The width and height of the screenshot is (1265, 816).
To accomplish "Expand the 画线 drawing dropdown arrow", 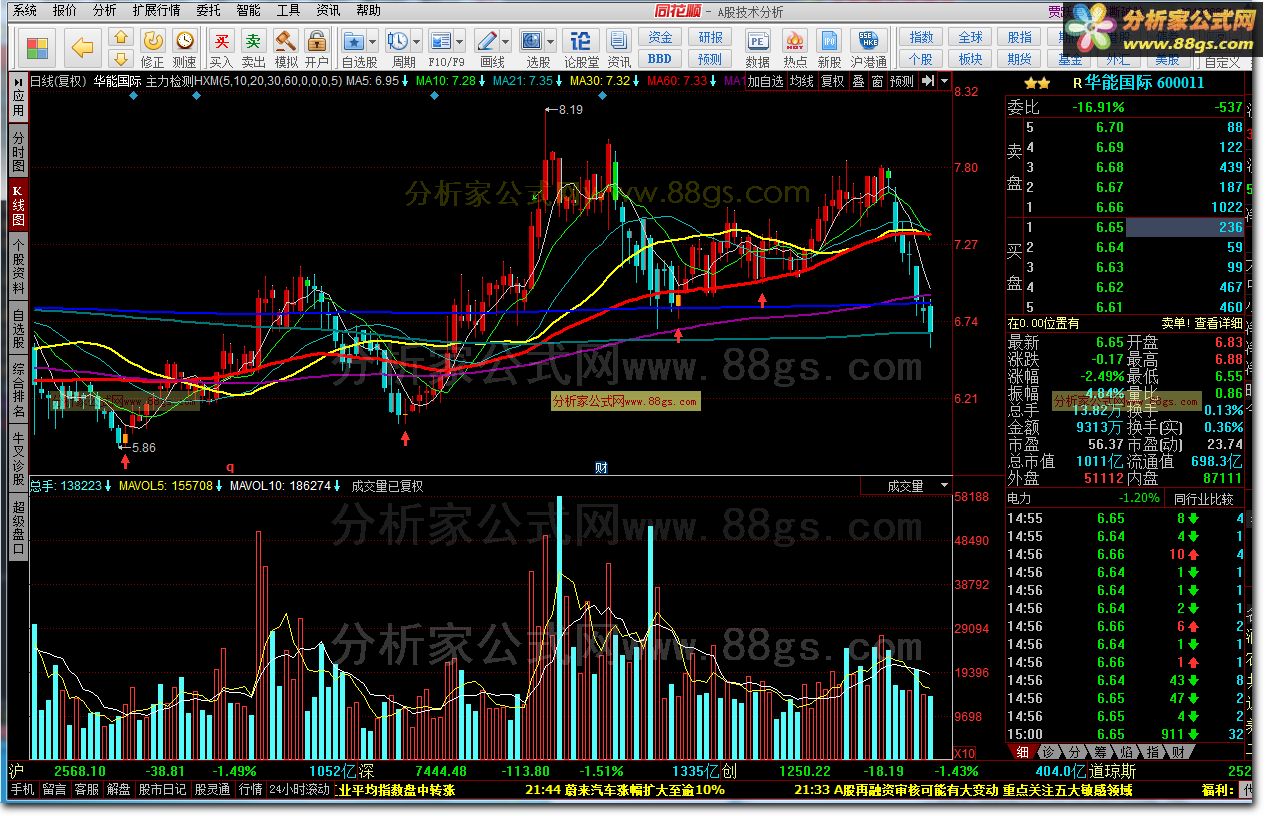I will point(506,42).
